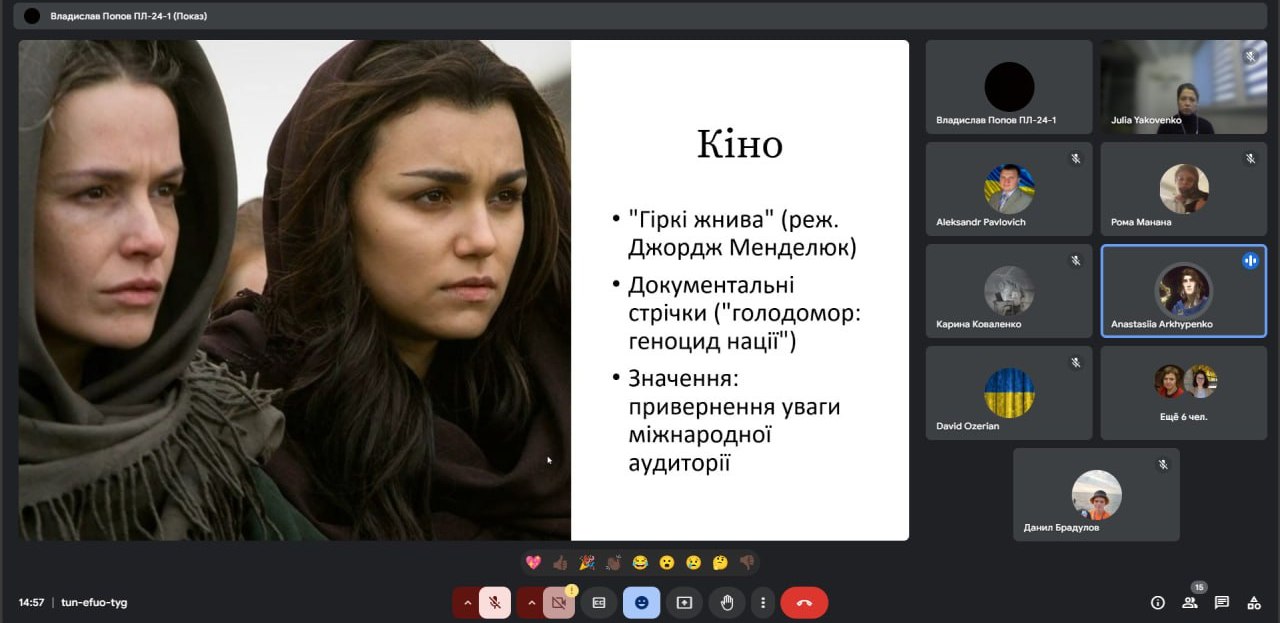
Task: Select Карина Коваленко participant tile
Action: [1009, 291]
